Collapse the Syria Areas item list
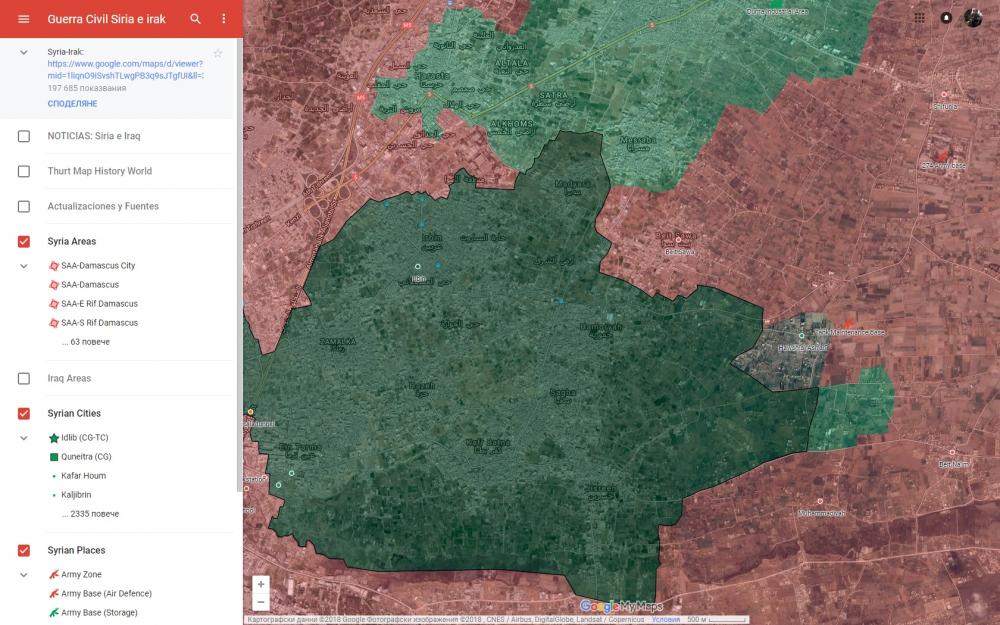 click(x=24, y=266)
